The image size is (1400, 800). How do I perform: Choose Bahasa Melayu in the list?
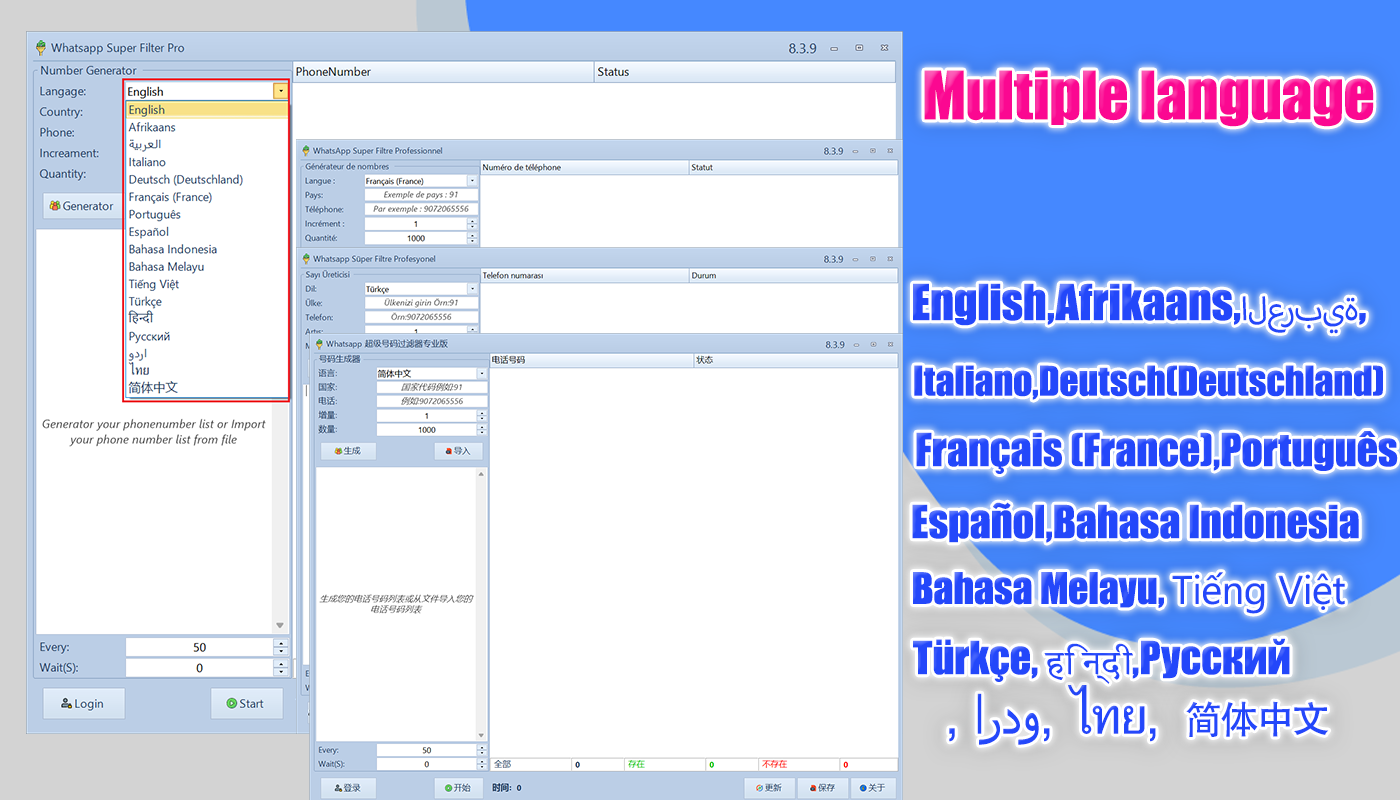click(x=207, y=267)
